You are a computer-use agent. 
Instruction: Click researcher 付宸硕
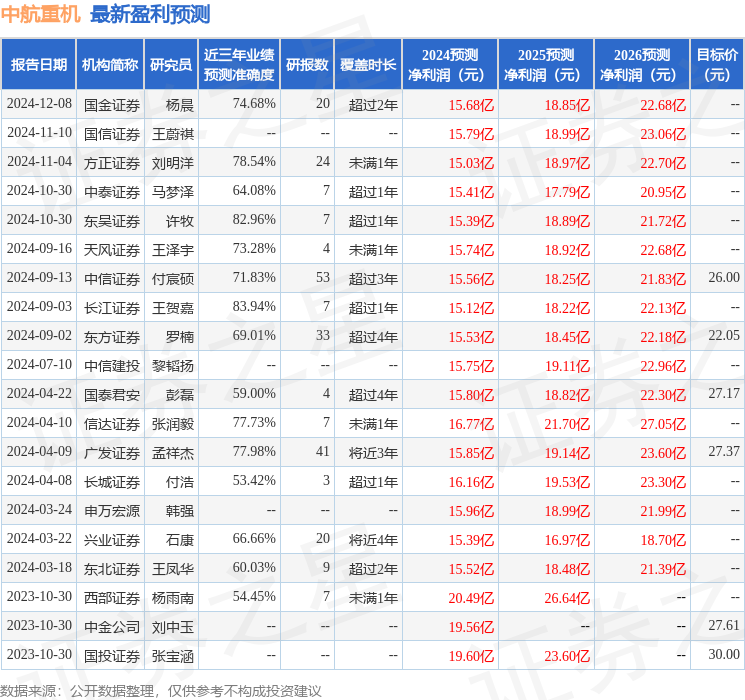tap(173, 279)
